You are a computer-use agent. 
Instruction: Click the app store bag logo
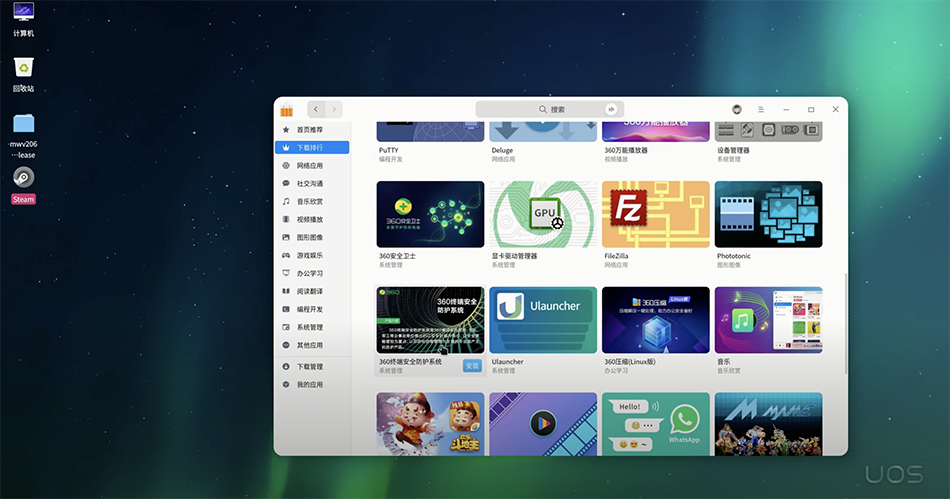(287, 110)
